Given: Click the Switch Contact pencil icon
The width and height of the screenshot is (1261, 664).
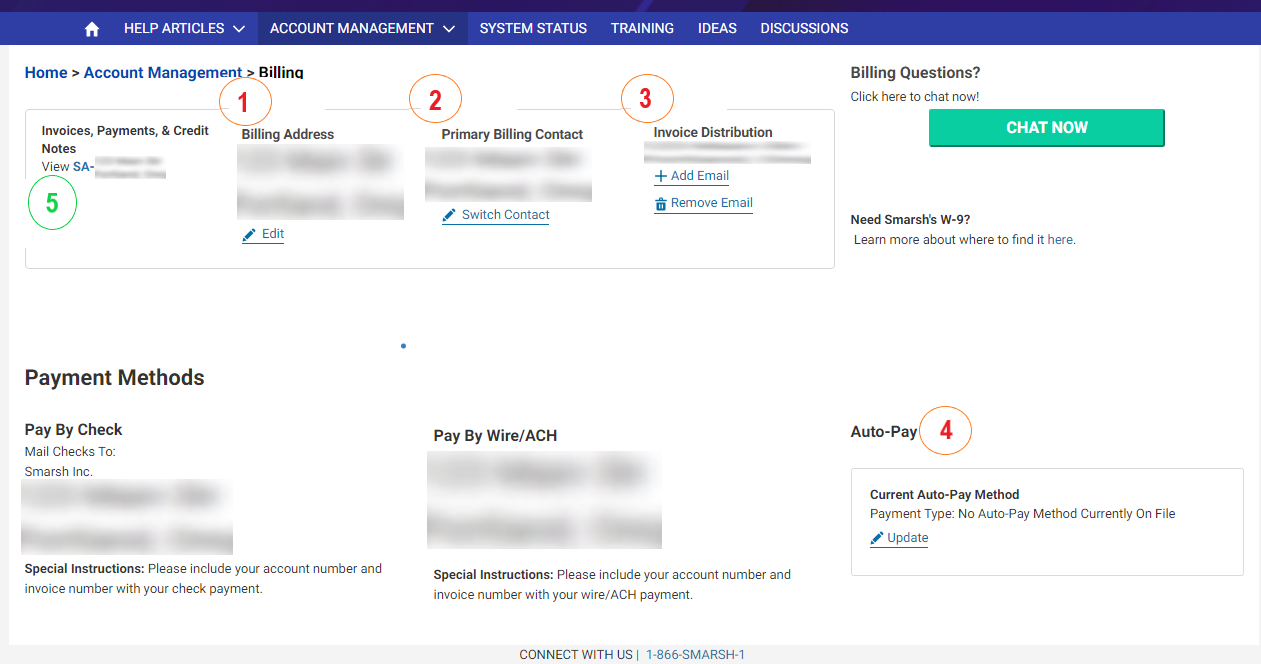Looking at the screenshot, I should [450, 214].
